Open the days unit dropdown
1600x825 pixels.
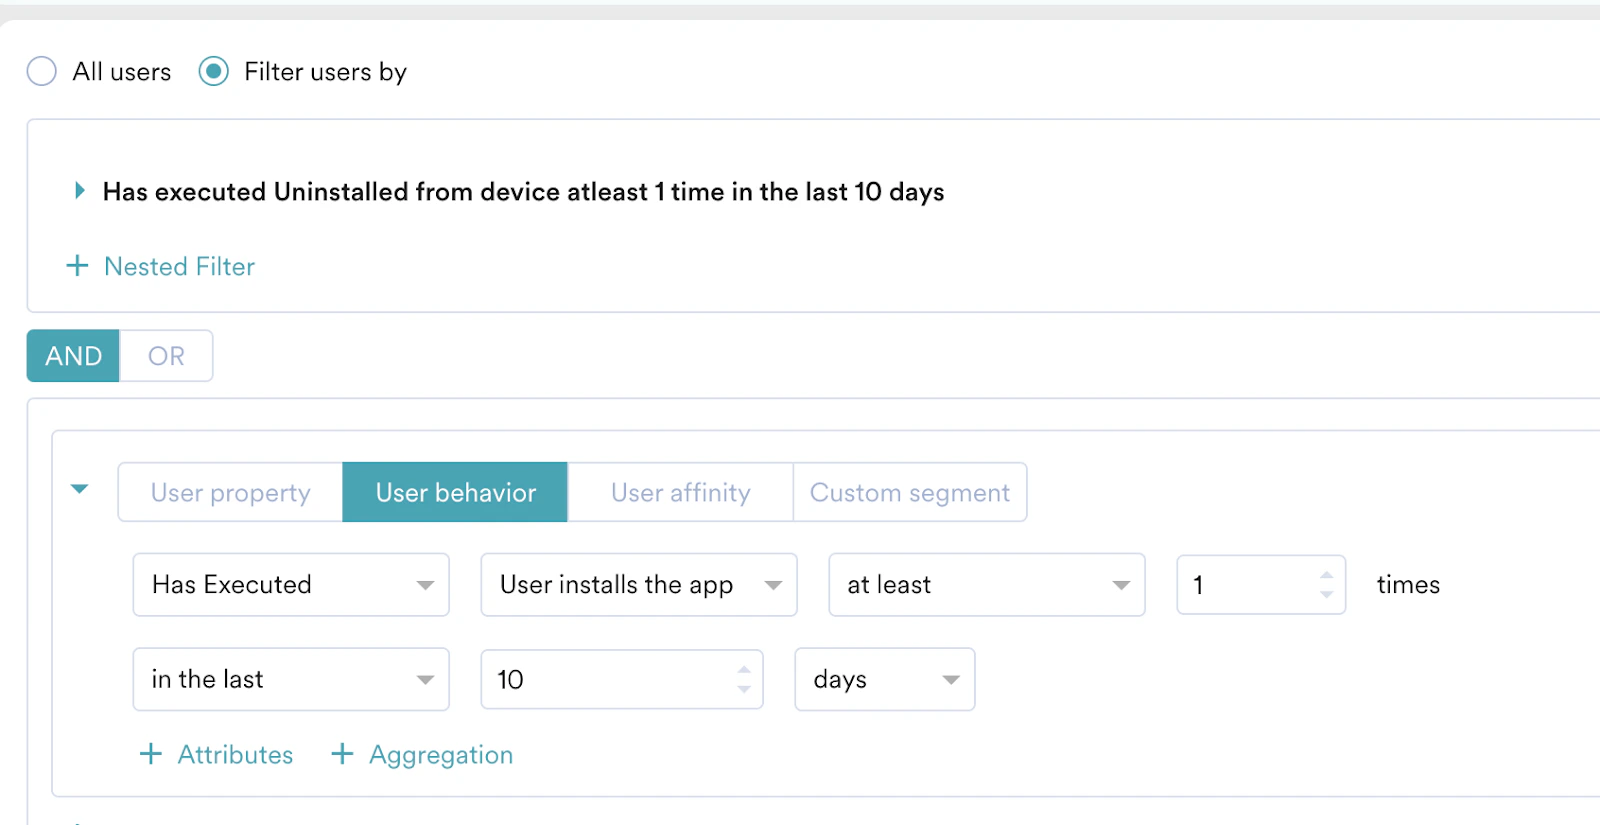click(x=884, y=680)
